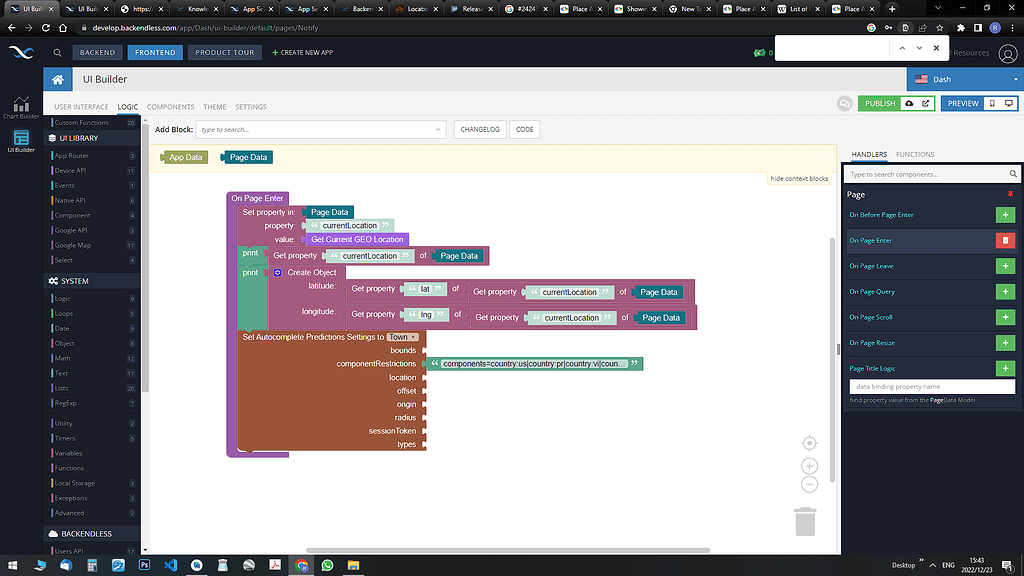Add On Page Leave handler
Viewport: 1024px width, 576px height.
[1005, 266]
